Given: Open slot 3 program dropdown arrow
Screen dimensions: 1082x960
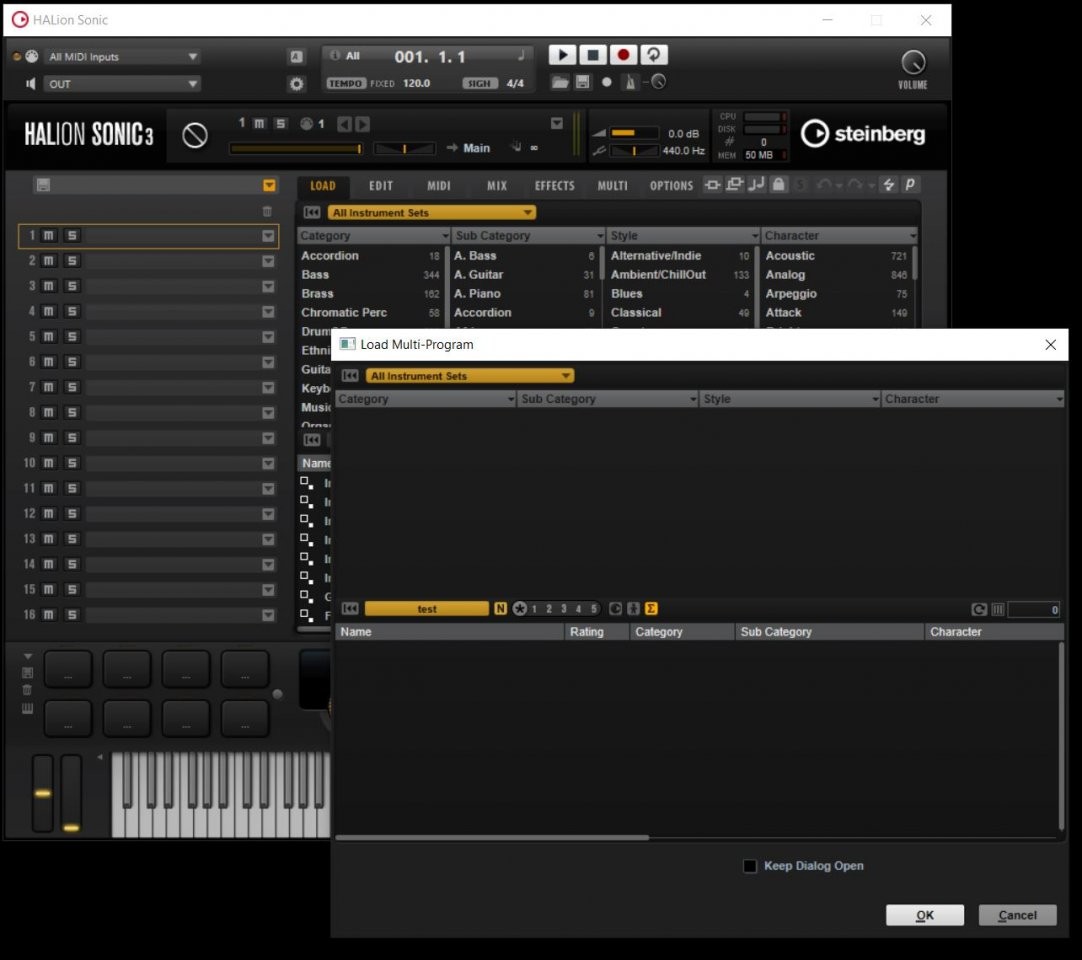Looking at the screenshot, I should [x=268, y=286].
